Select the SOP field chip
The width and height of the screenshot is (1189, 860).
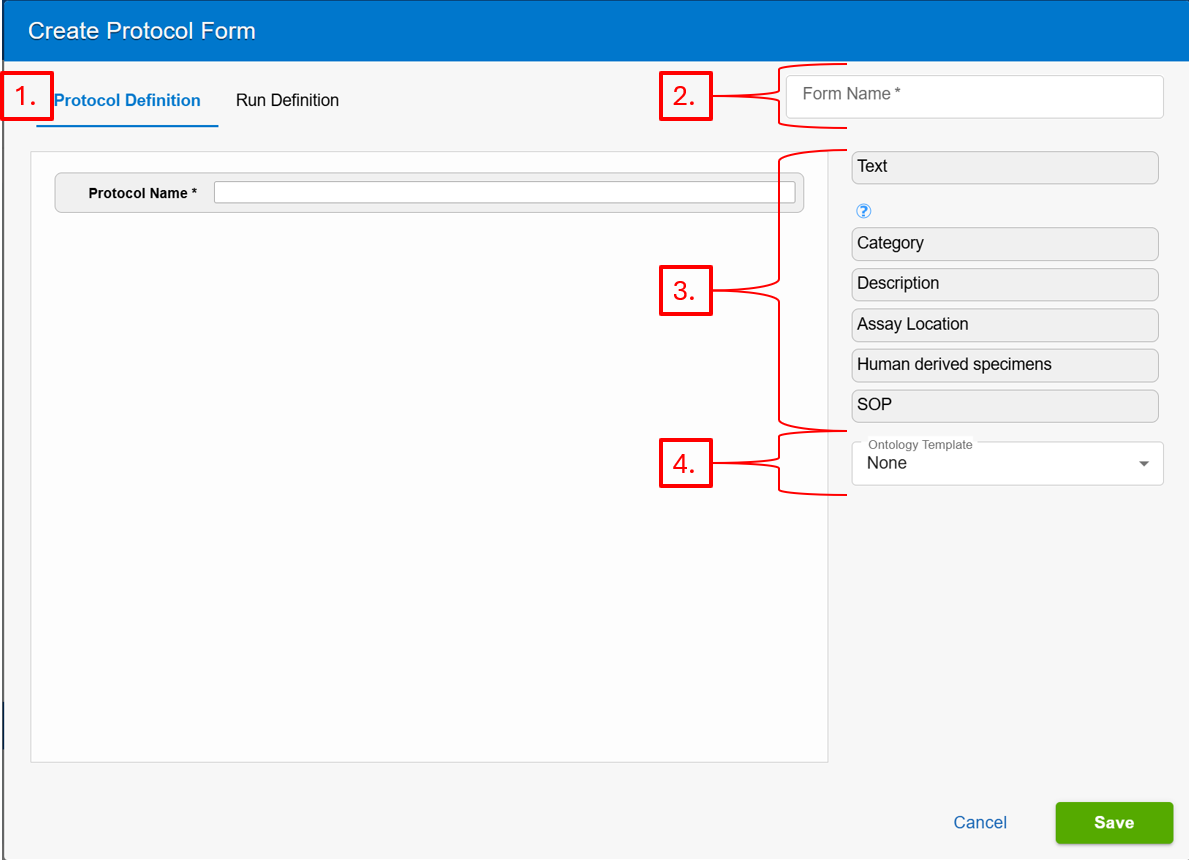point(1004,405)
